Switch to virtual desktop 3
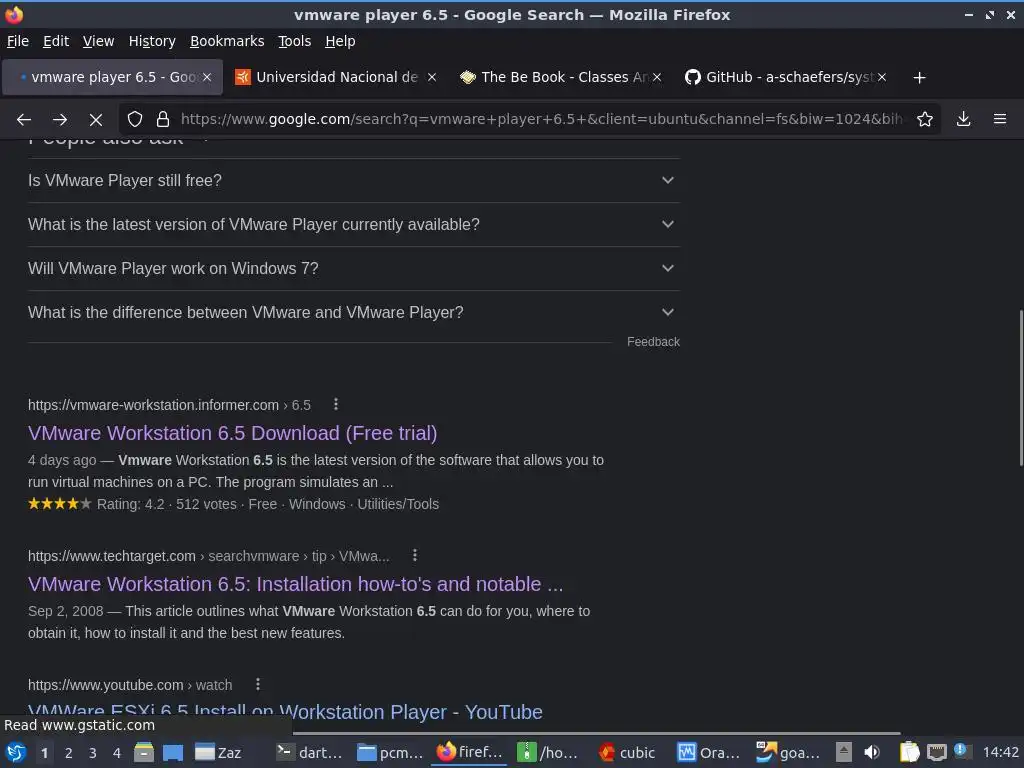Screen dimensions: 1024x768 click(x=93, y=753)
